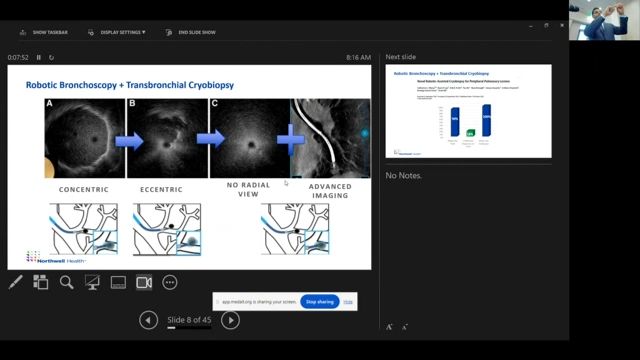Click Show Taskbar
The image size is (640, 360).
pos(44,32)
